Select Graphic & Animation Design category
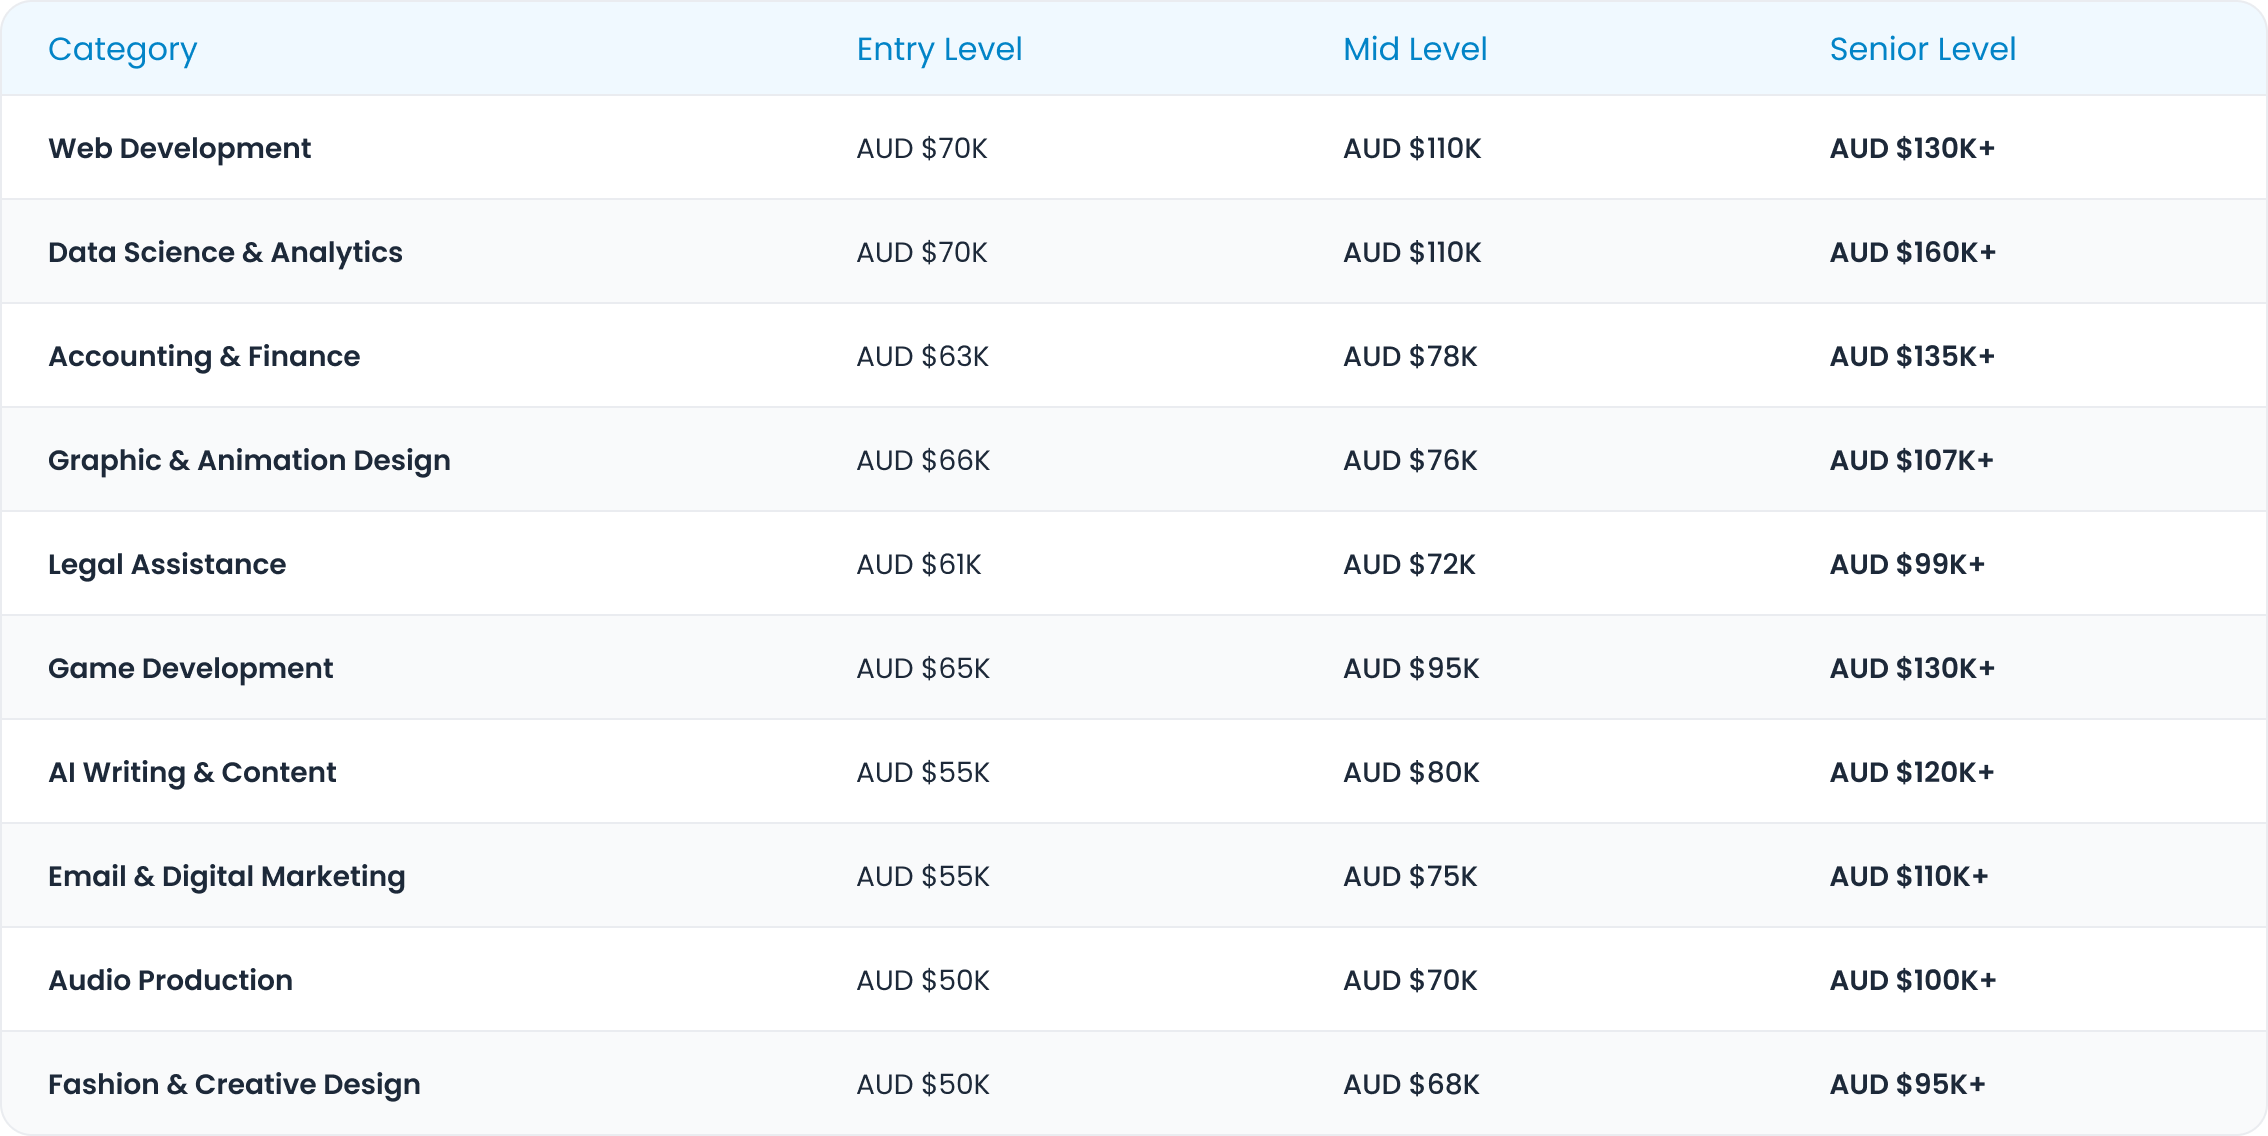This screenshot has width=2268, height=1136. [249, 460]
